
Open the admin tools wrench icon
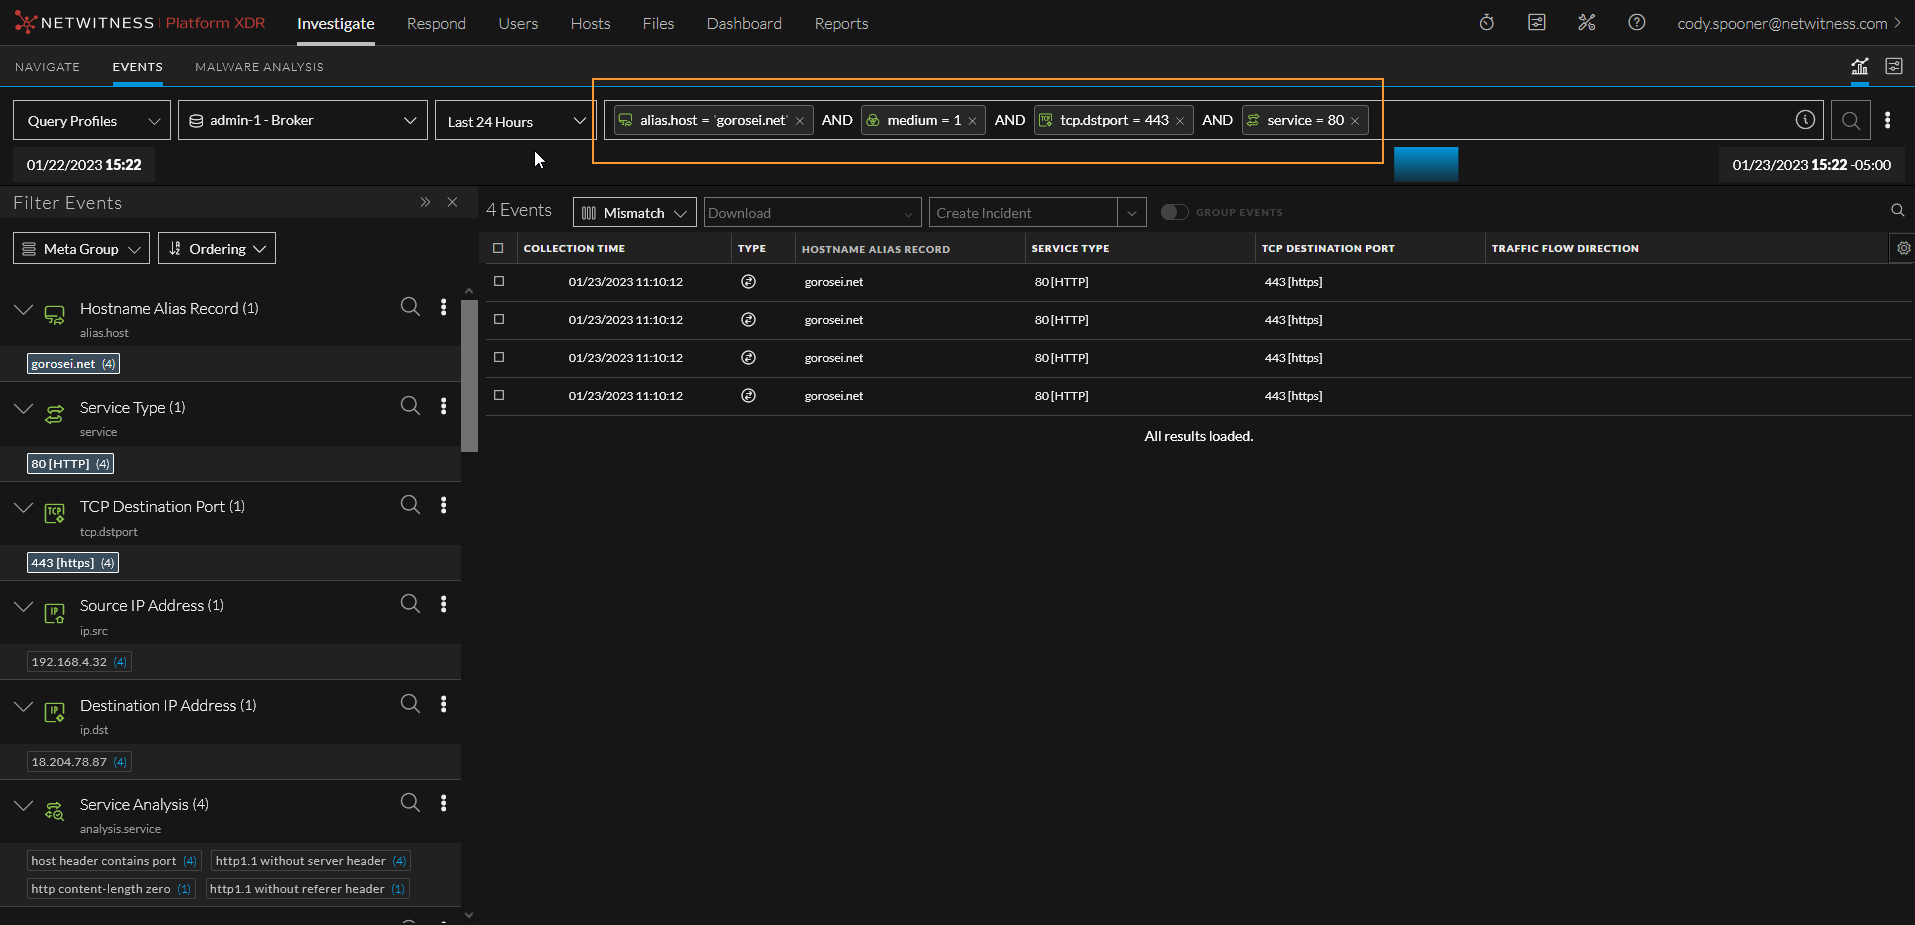coord(1587,23)
